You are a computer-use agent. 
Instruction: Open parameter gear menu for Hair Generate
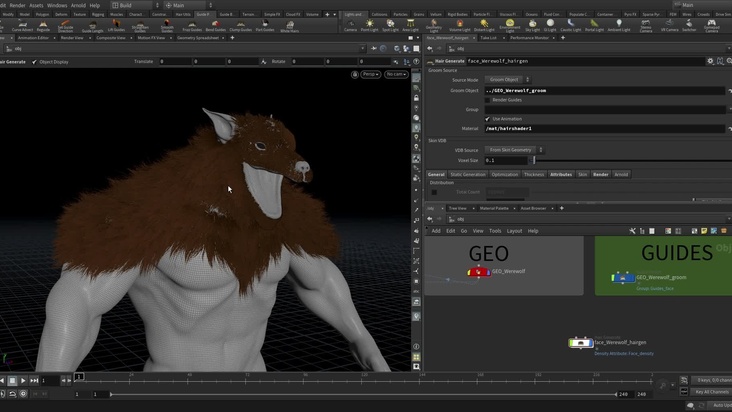click(x=710, y=61)
